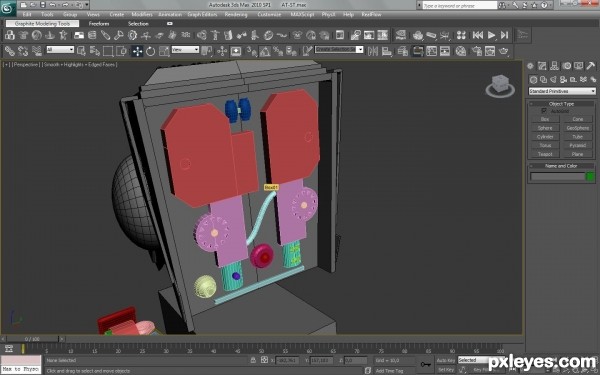Toggle Auto Key animation mode
The height and width of the screenshot is (375, 600).
445,360
